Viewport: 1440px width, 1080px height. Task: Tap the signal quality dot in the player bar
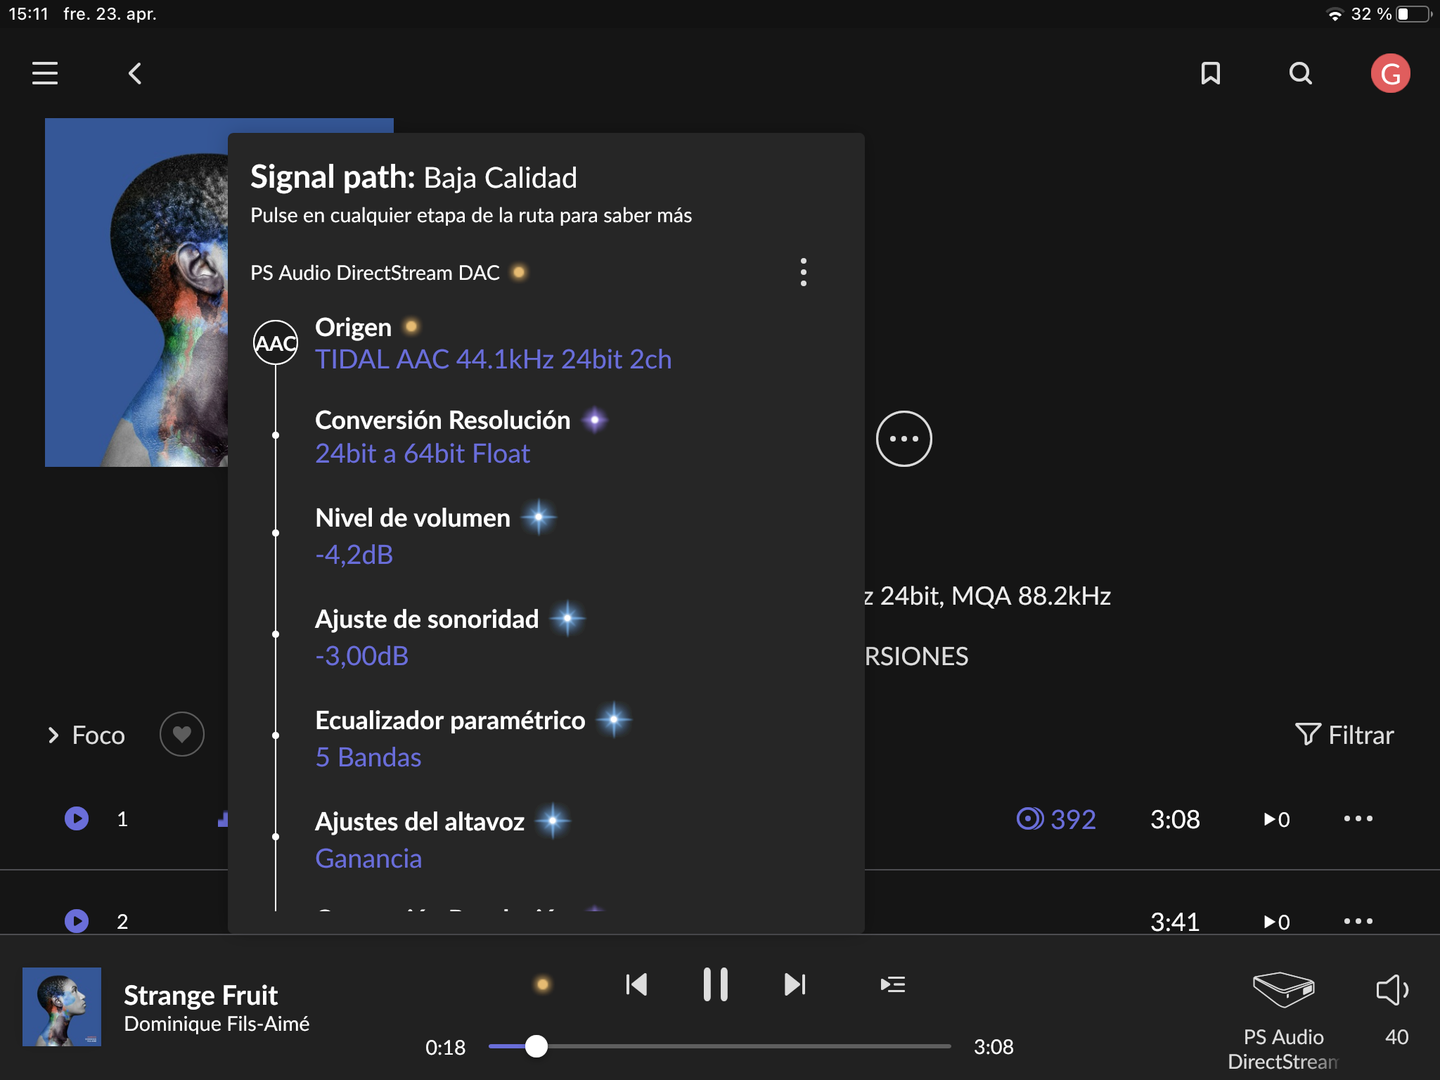point(542,985)
